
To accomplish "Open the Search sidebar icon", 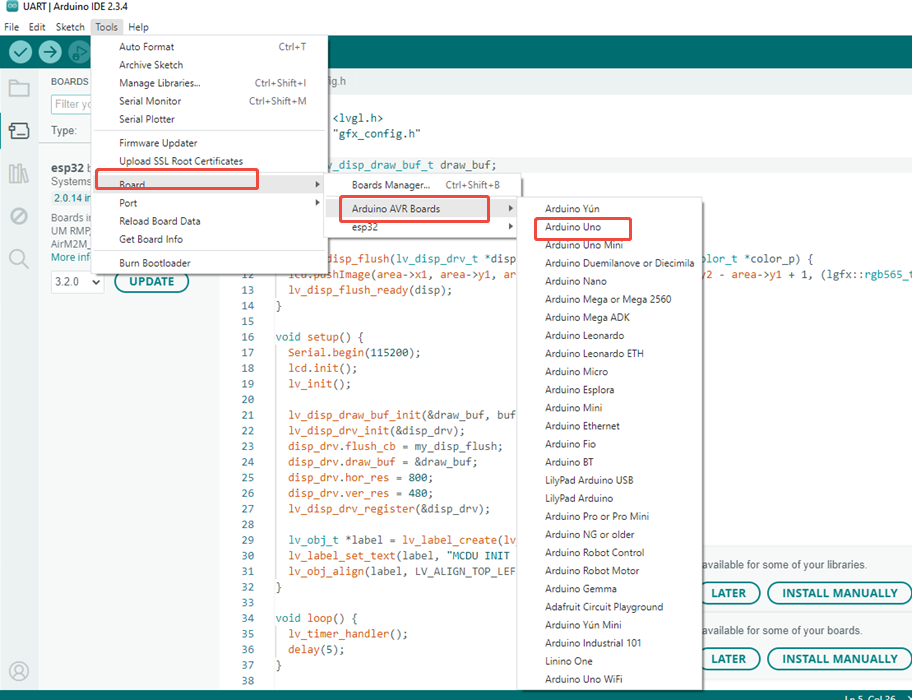I will coord(19,259).
